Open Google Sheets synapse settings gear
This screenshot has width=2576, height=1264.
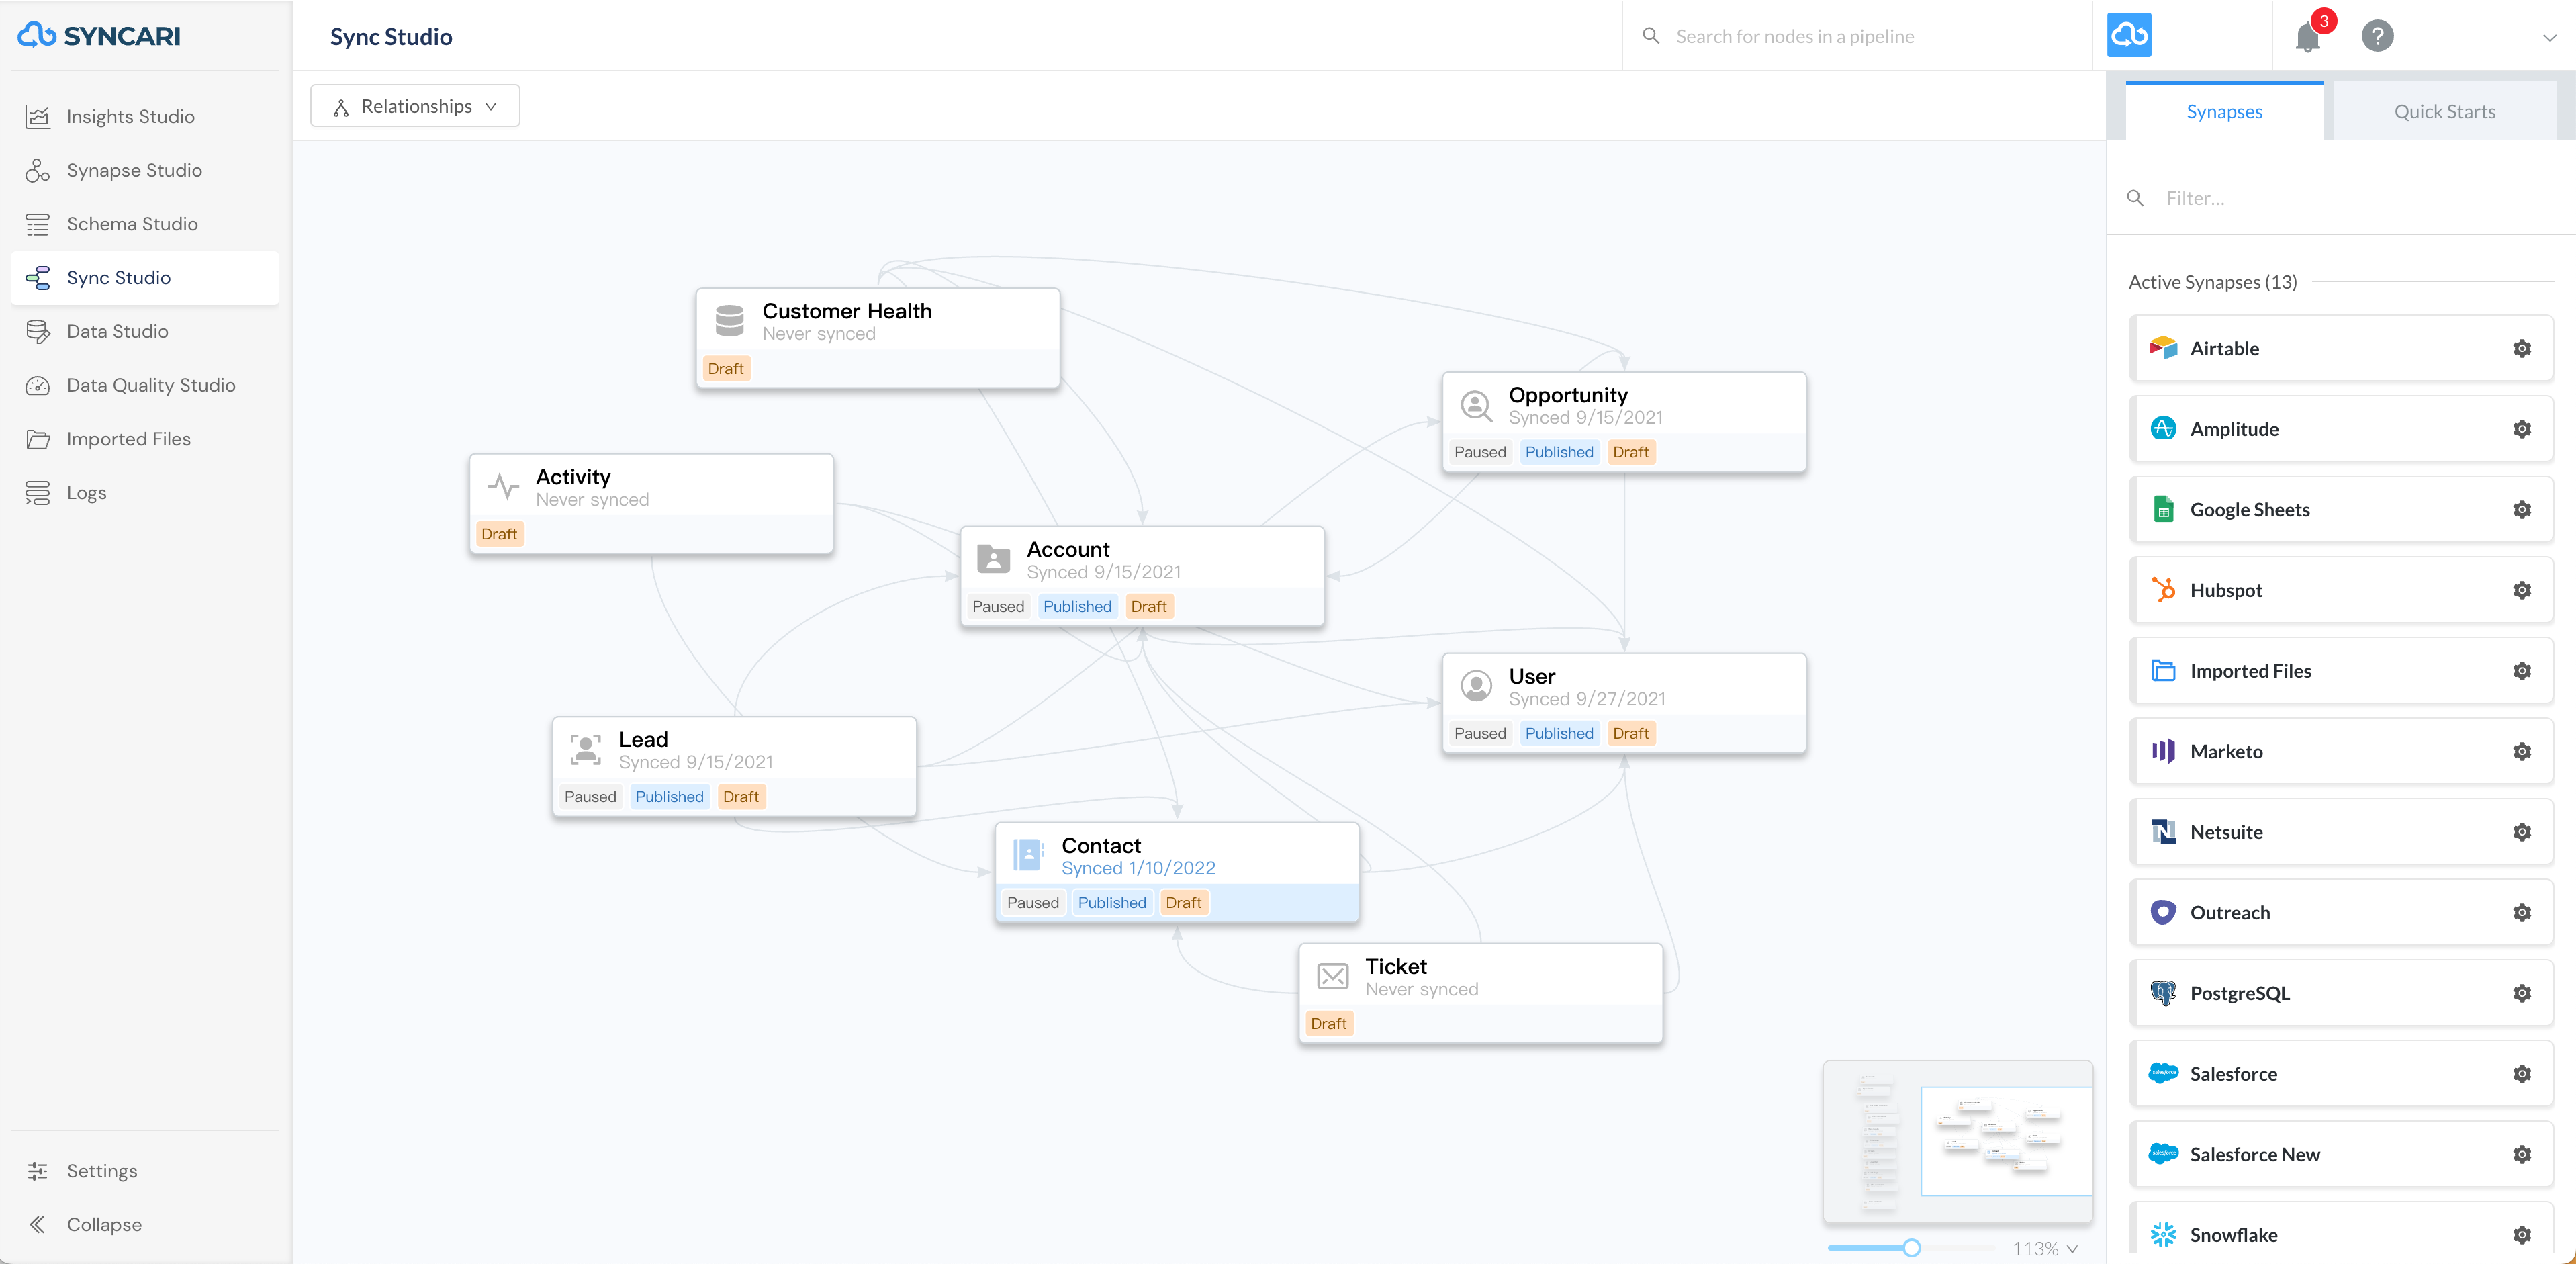2522,510
